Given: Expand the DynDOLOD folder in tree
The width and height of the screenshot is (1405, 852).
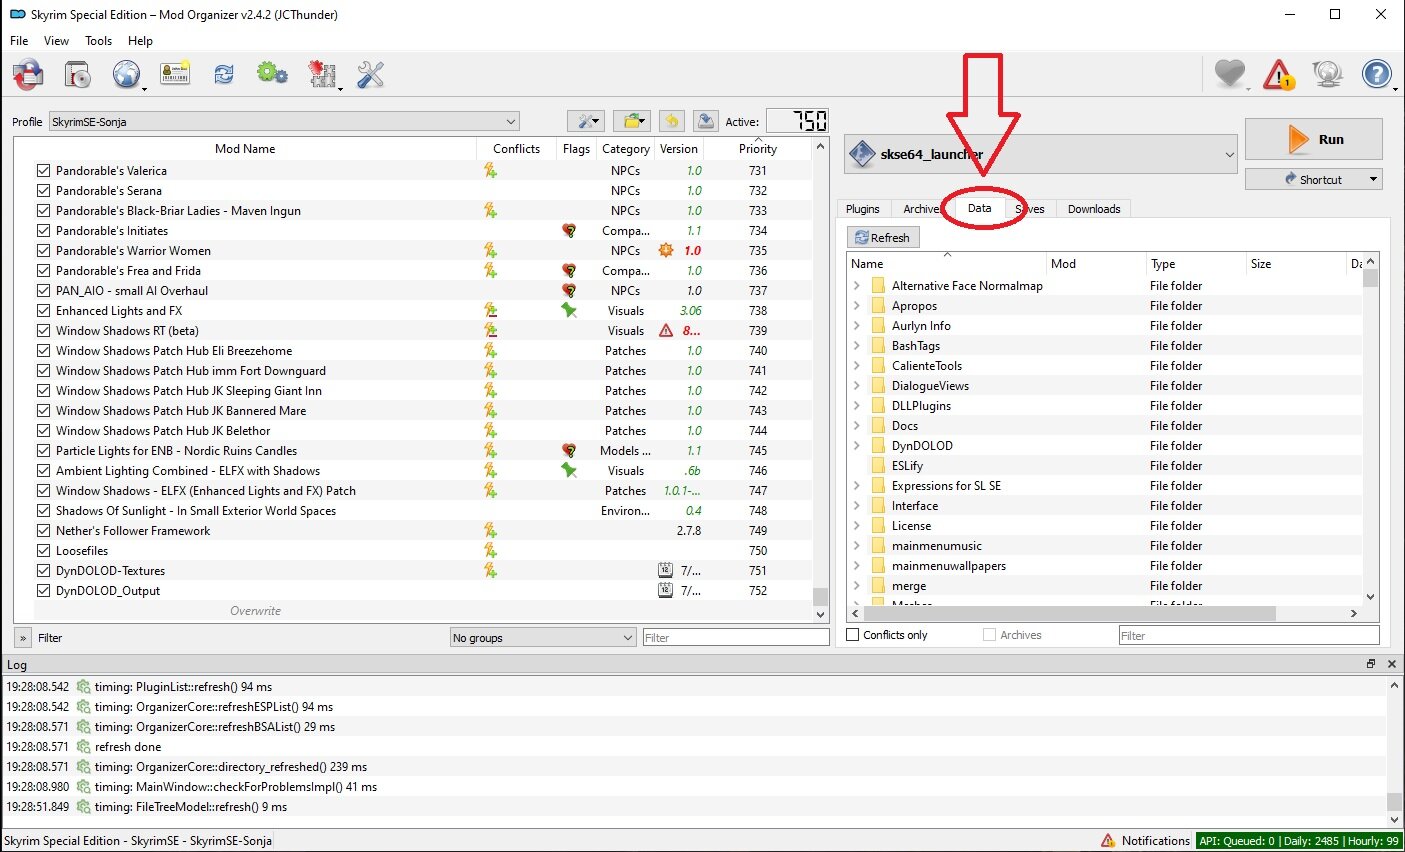Looking at the screenshot, I should tap(857, 446).
